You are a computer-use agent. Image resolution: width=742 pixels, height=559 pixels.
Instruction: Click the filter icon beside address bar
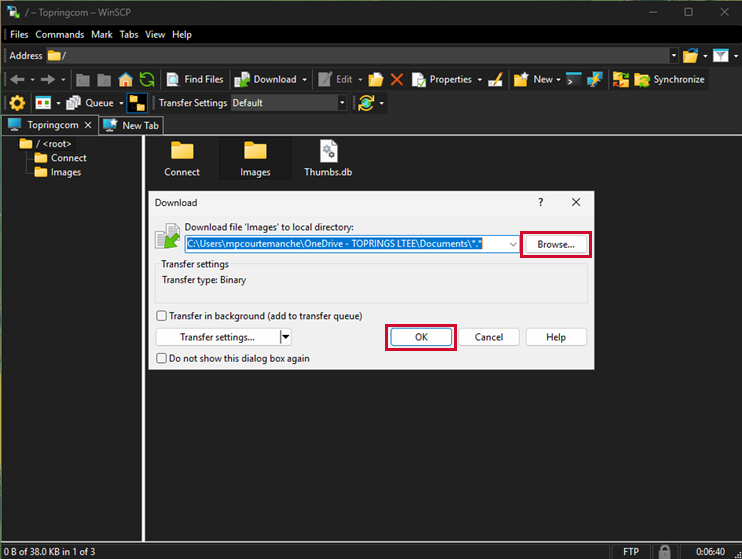(x=719, y=55)
